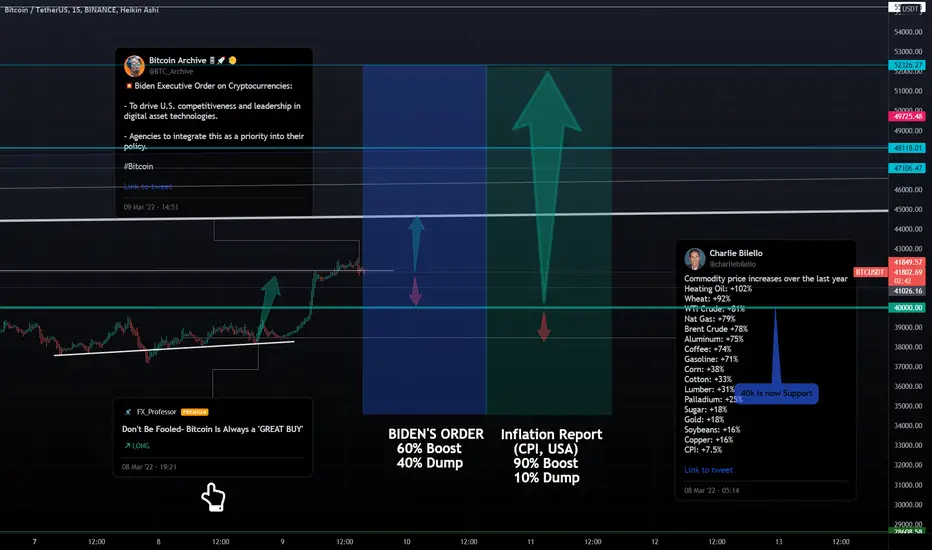This screenshot has width=932, height=550.
Task: Select the 'Inflation Report' text annotation
Action: click(x=551, y=435)
